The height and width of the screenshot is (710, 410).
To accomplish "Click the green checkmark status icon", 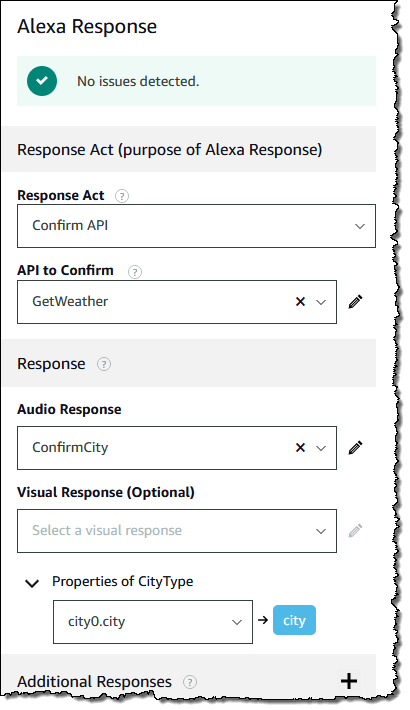I will pyautogui.click(x=42, y=81).
